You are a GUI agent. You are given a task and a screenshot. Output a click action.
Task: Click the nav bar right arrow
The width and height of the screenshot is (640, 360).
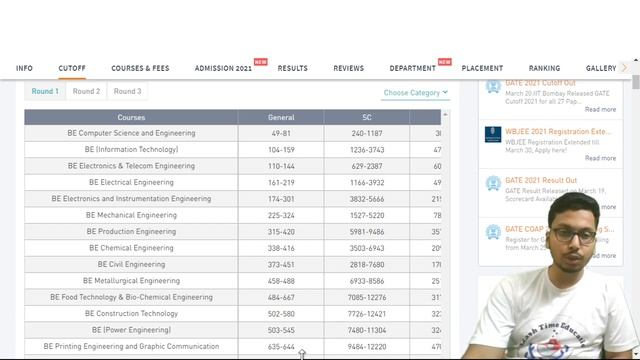point(624,68)
